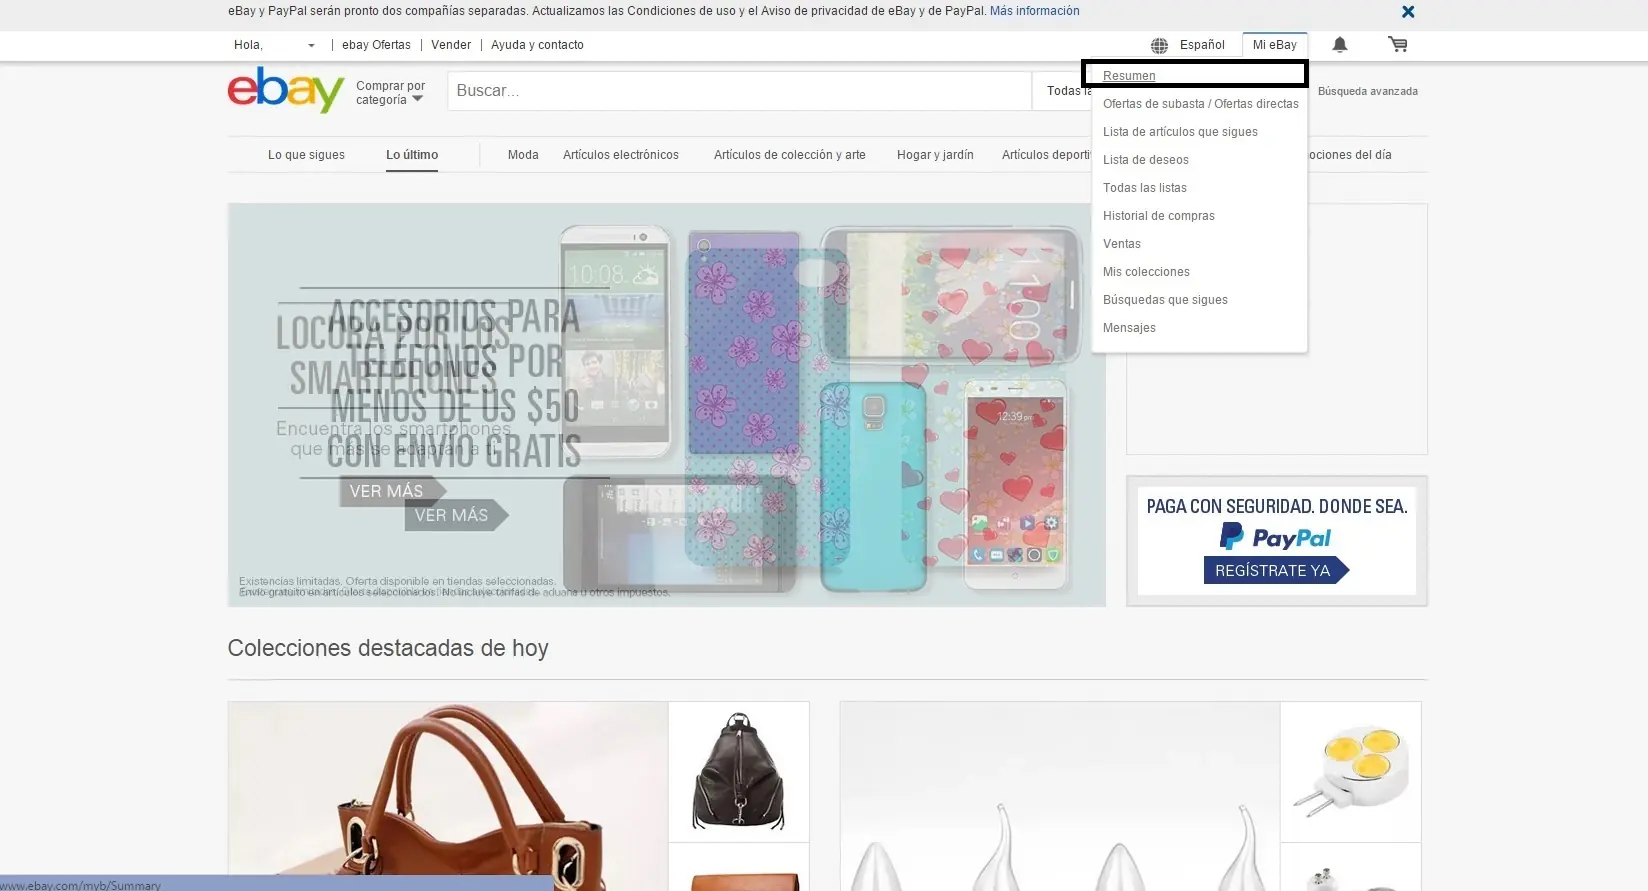
Task: Go to Ventas in the menu
Action: click(x=1122, y=244)
